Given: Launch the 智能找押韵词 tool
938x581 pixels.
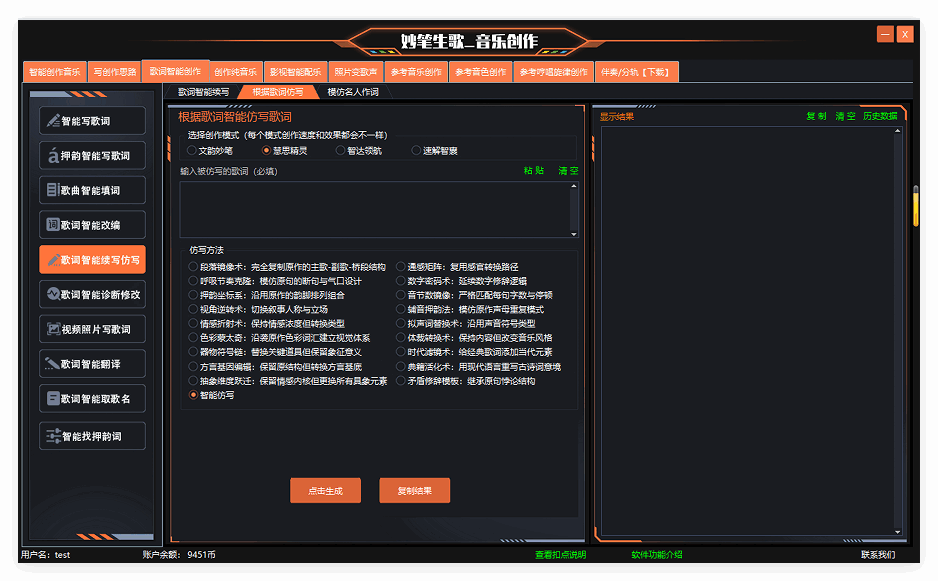Looking at the screenshot, I should pyautogui.click(x=92, y=436).
